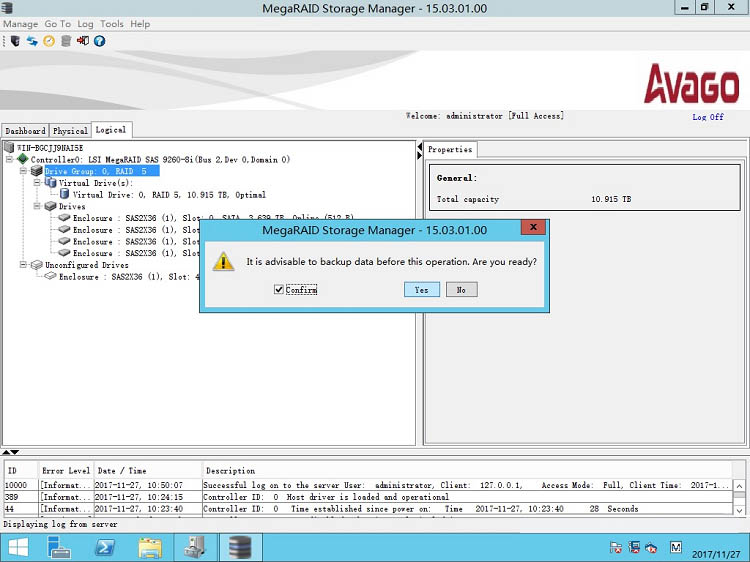Switch to the Physical tab
This screenshot has width=750, height=562.
70,131
